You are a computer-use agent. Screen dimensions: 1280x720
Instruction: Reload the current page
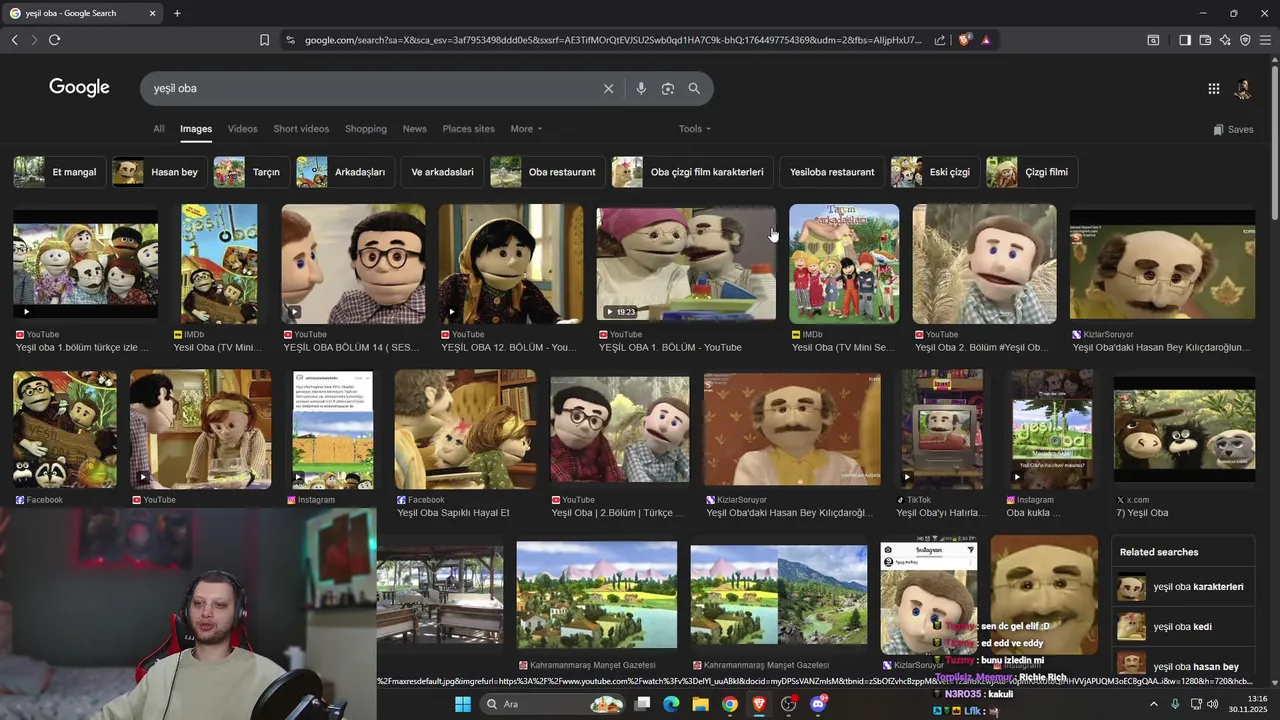click(54, 40)
